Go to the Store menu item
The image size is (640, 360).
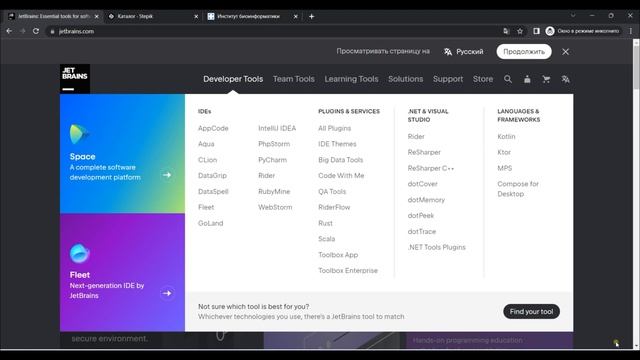click(x=483, y=79)
